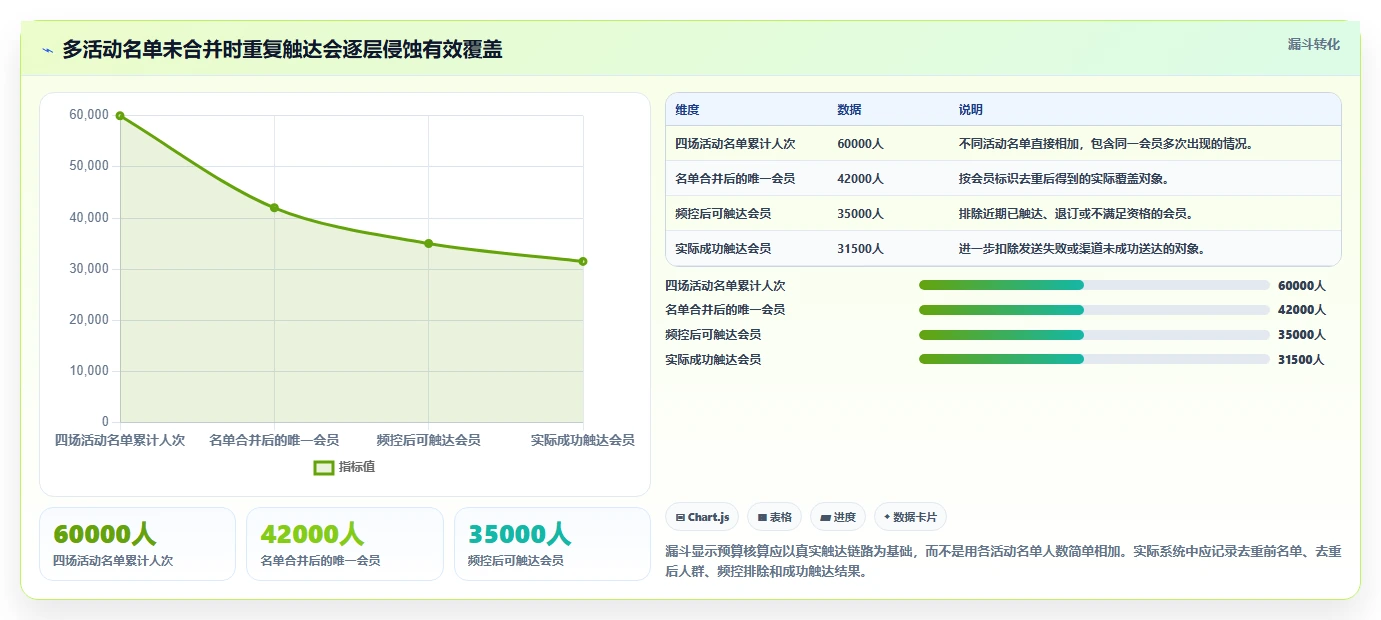This screenshot has width=1381, height=620.
Task: Click table cell 频控后可触达会员
Action: coord(723,214)
